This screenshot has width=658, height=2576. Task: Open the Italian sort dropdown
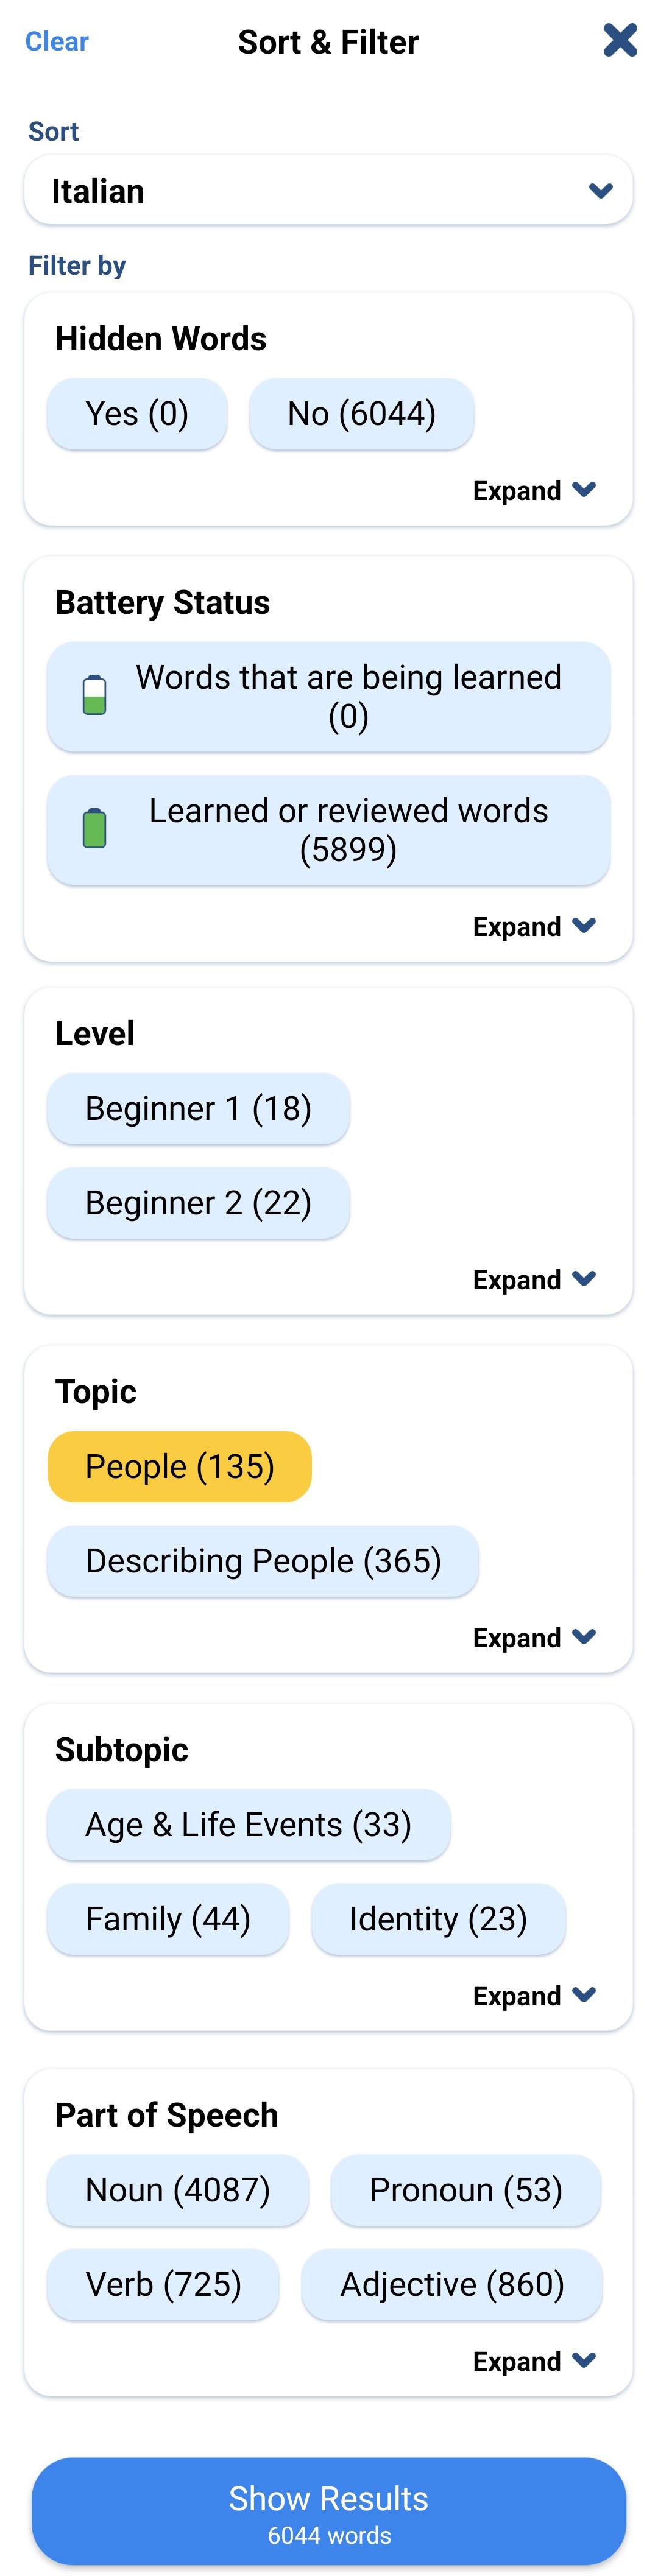pos(328,190)
